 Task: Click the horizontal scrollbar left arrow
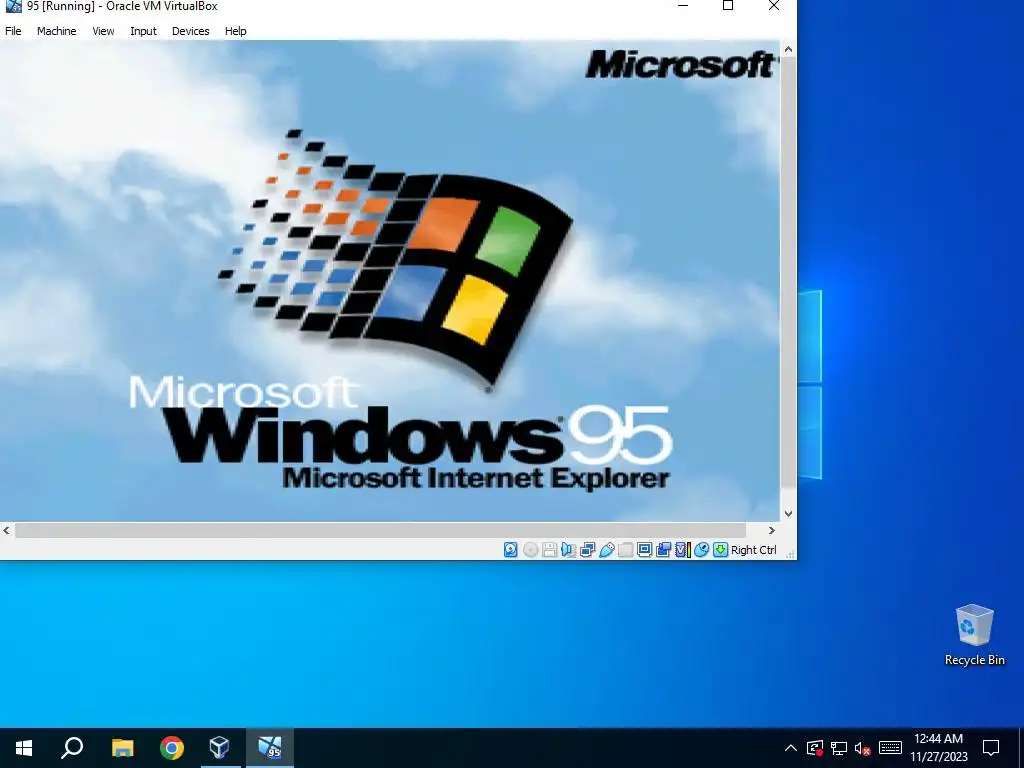coord(7,530)
